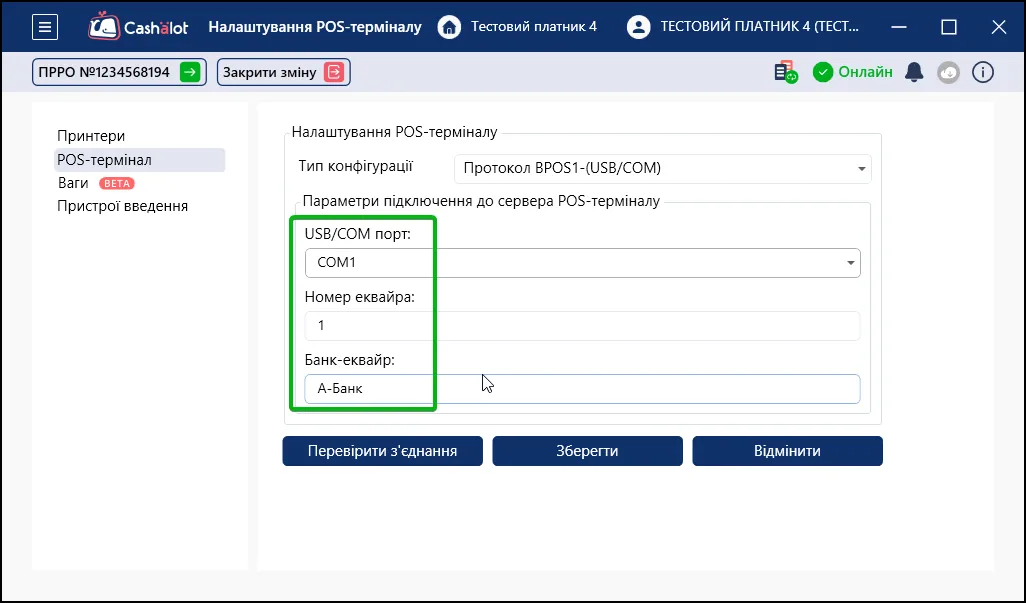
Task: Click the ПРРО №1234568194 button
Action: pos(120,72)
